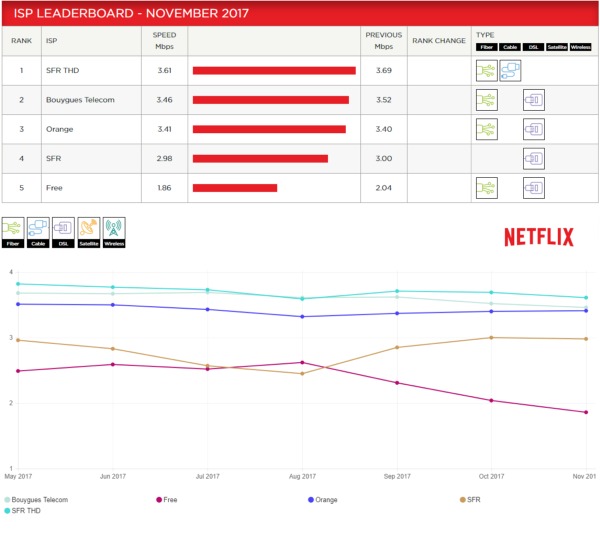This screenshot has height=534, width=600.
Task: Click the 2.04 previous speed value
Action: [x=384, y=188]
